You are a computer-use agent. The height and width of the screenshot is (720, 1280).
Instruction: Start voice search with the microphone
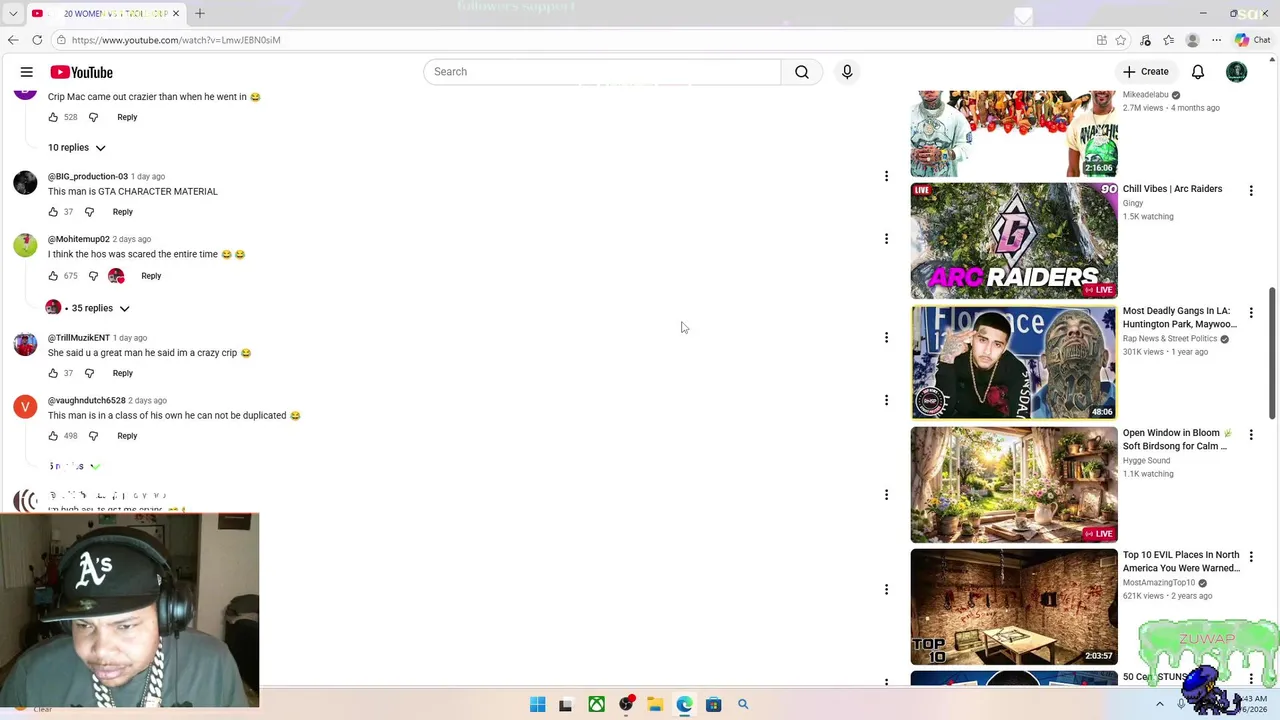coord(847,72)
